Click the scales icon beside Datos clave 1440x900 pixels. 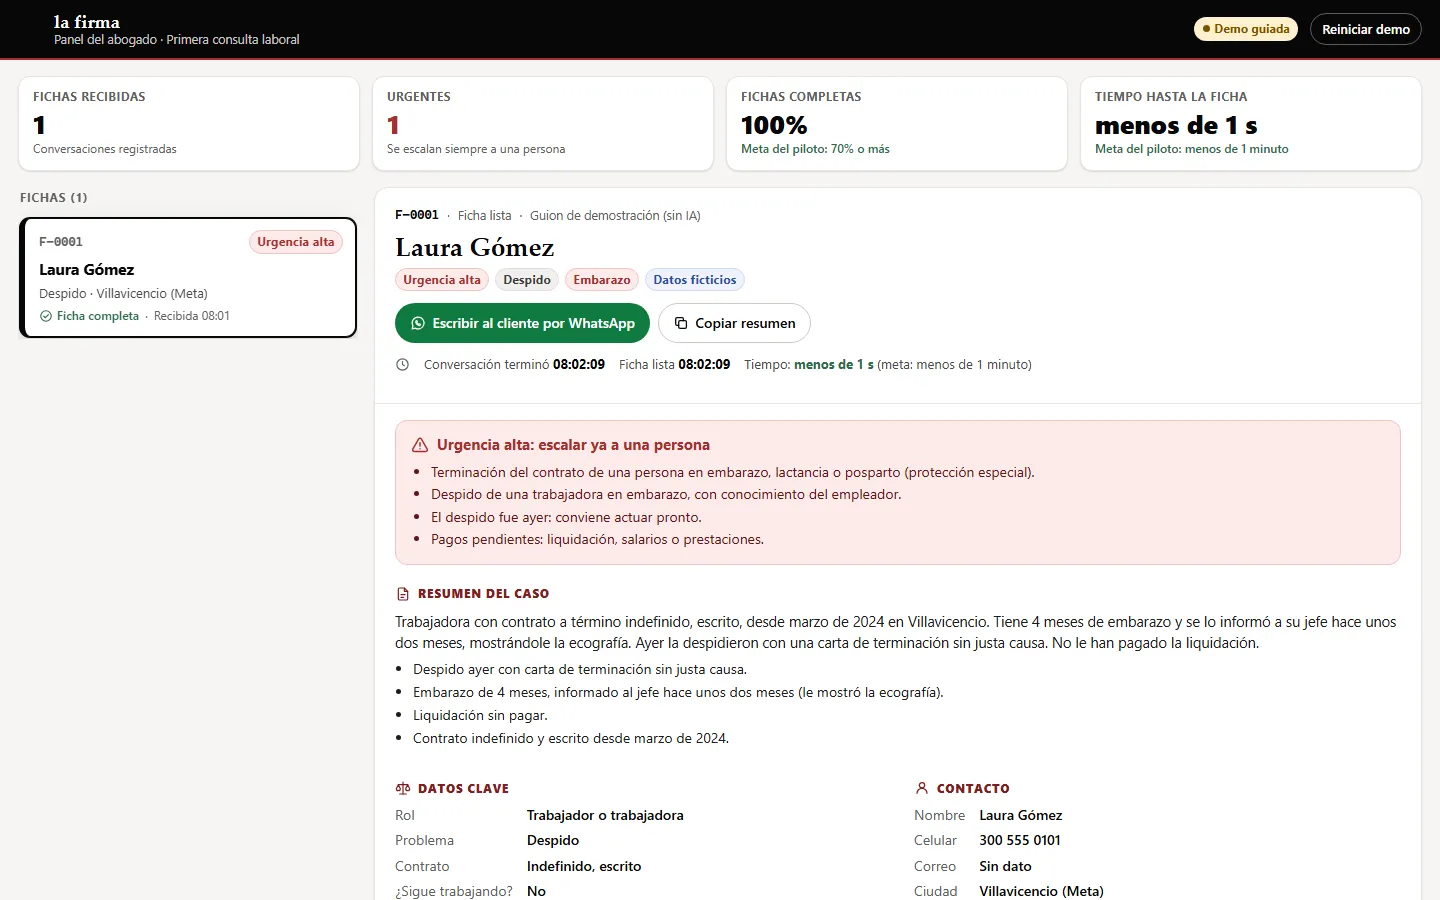(x=403, y=788)
